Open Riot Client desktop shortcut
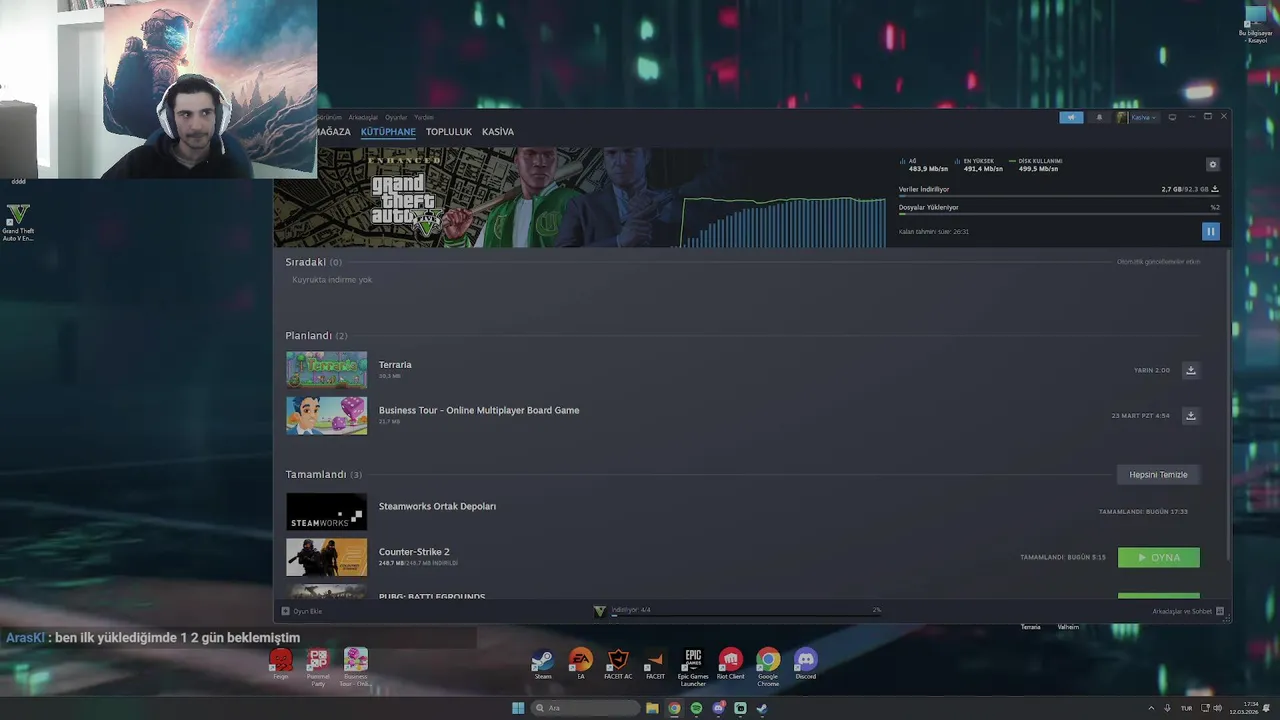 pos(730,664)
